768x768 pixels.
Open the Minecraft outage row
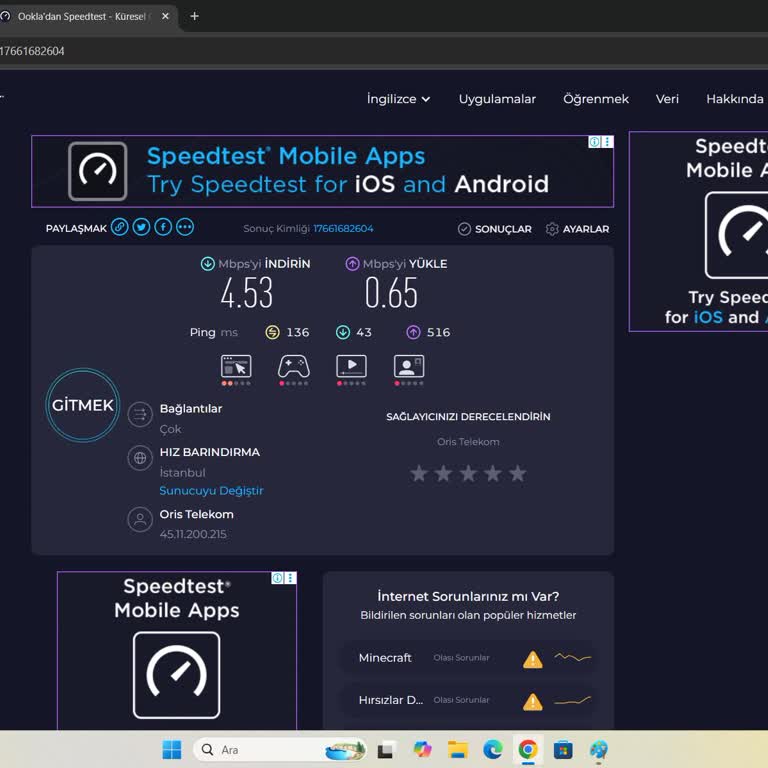point(468,658)
